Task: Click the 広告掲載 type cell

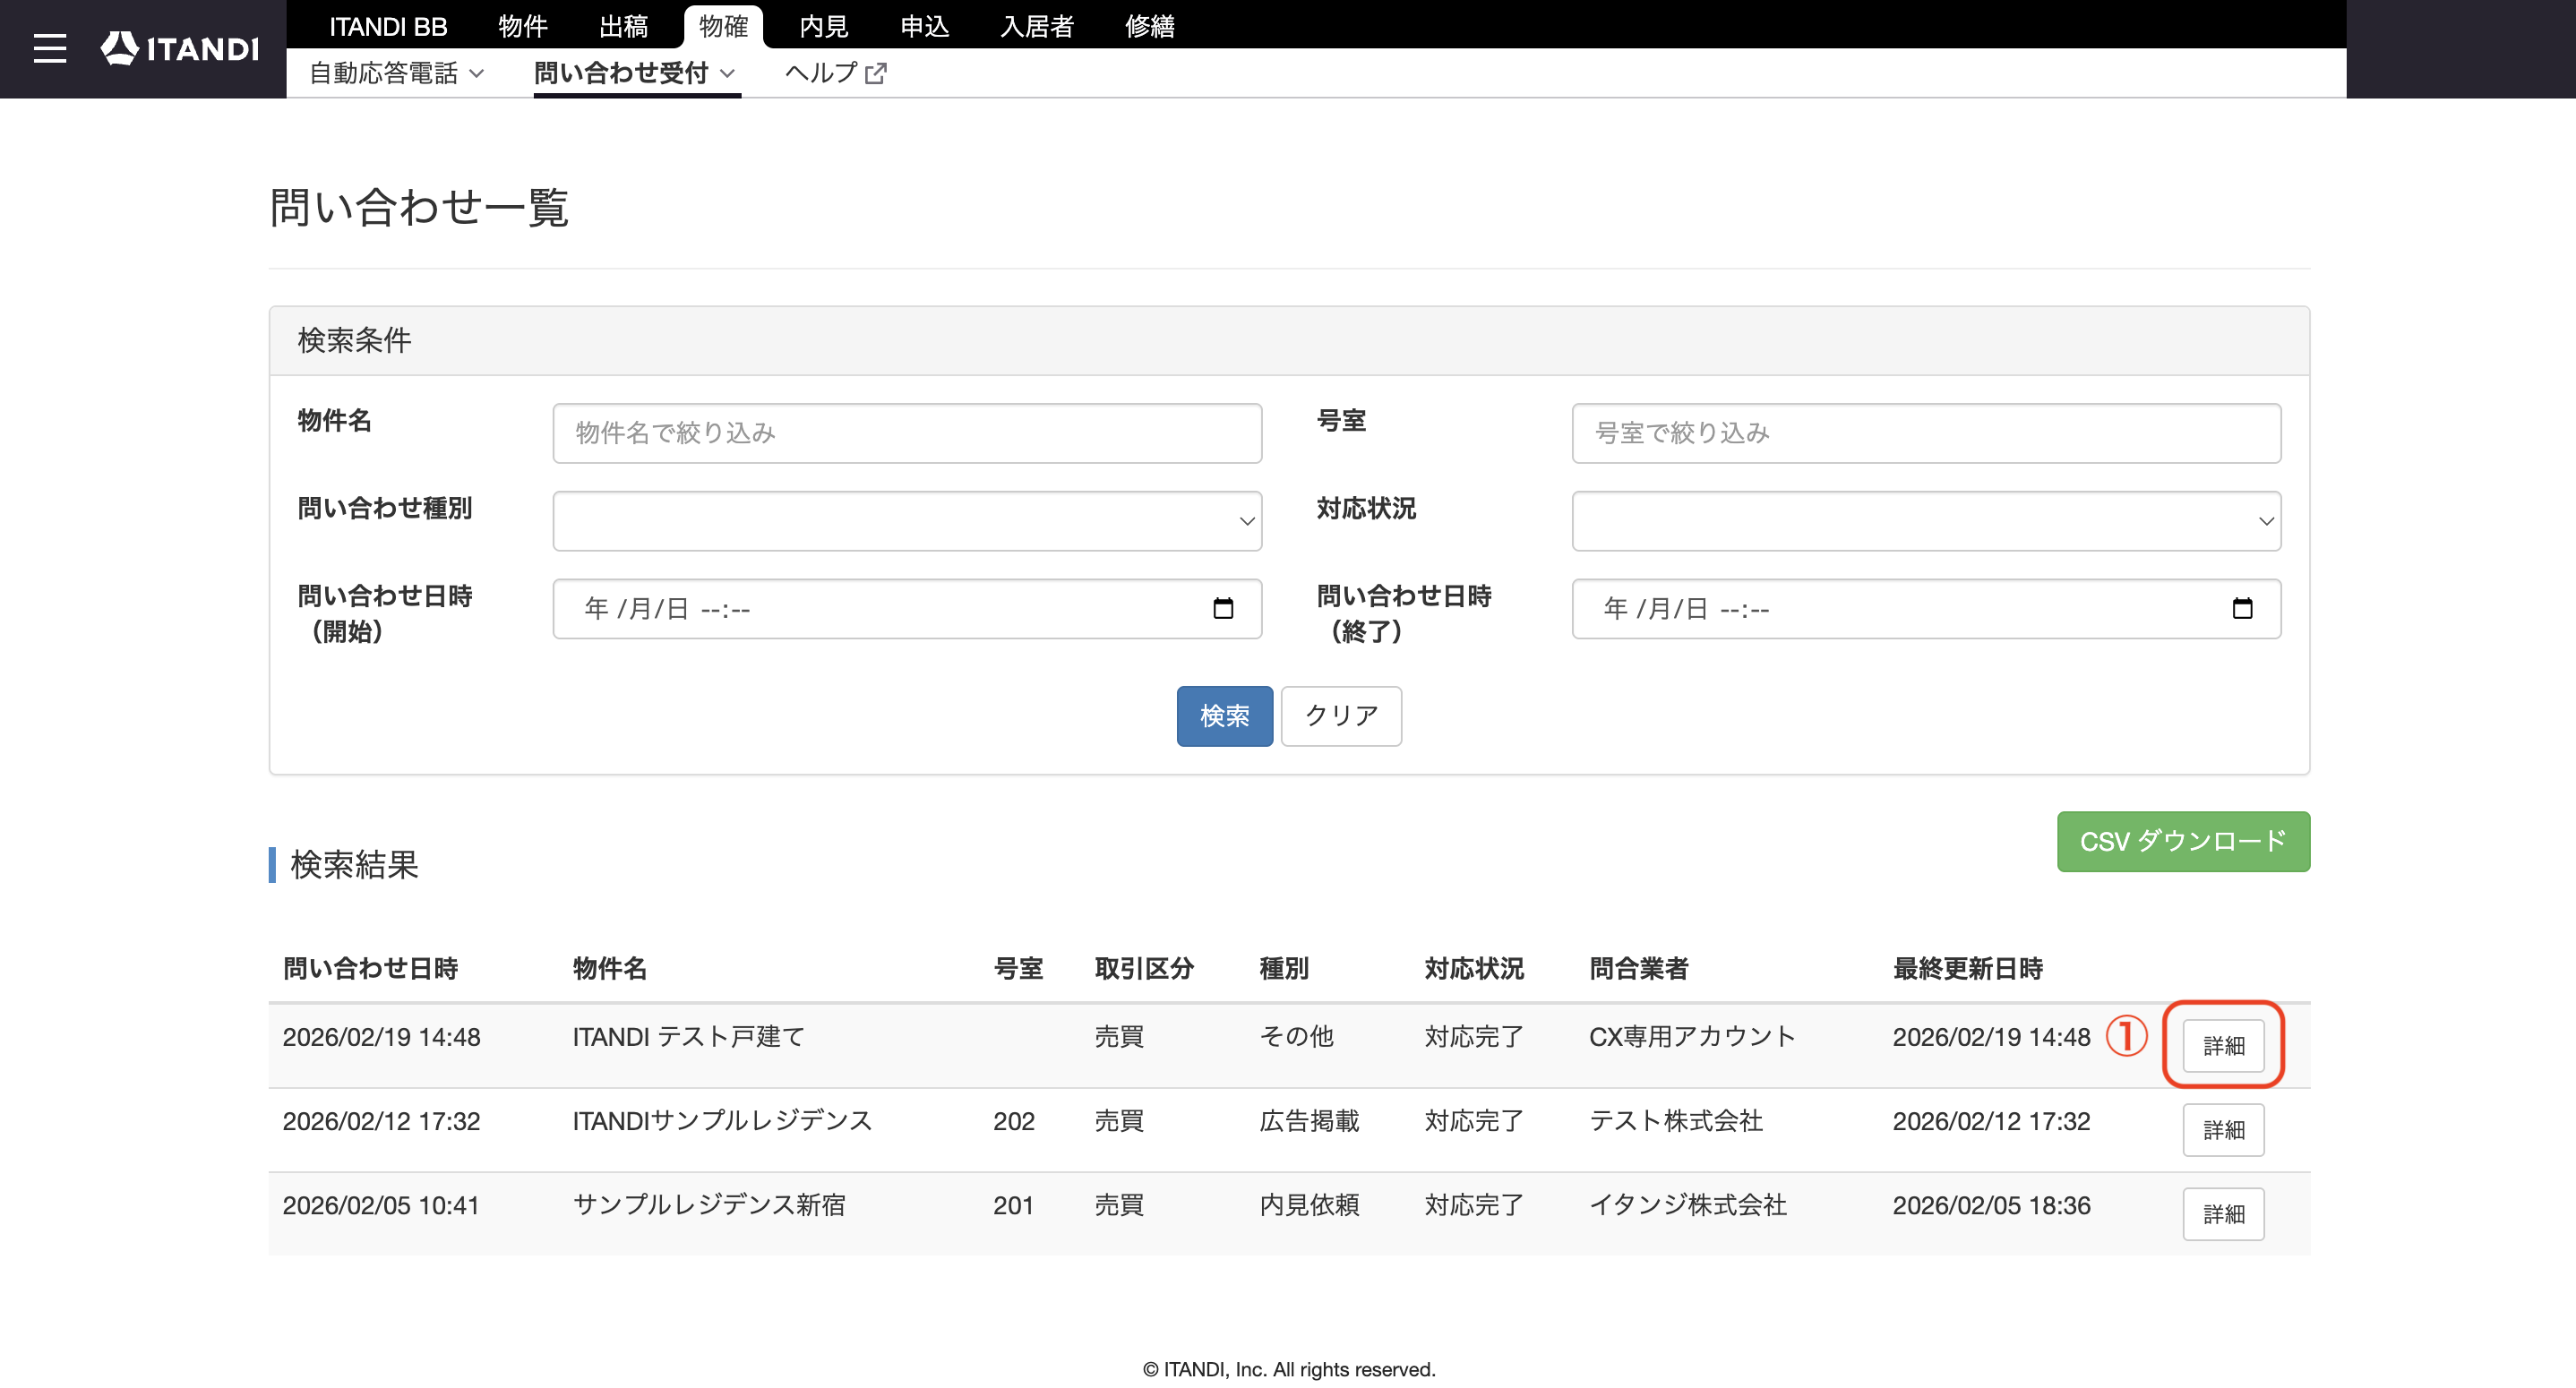Action: (x=1309, y=1121)
